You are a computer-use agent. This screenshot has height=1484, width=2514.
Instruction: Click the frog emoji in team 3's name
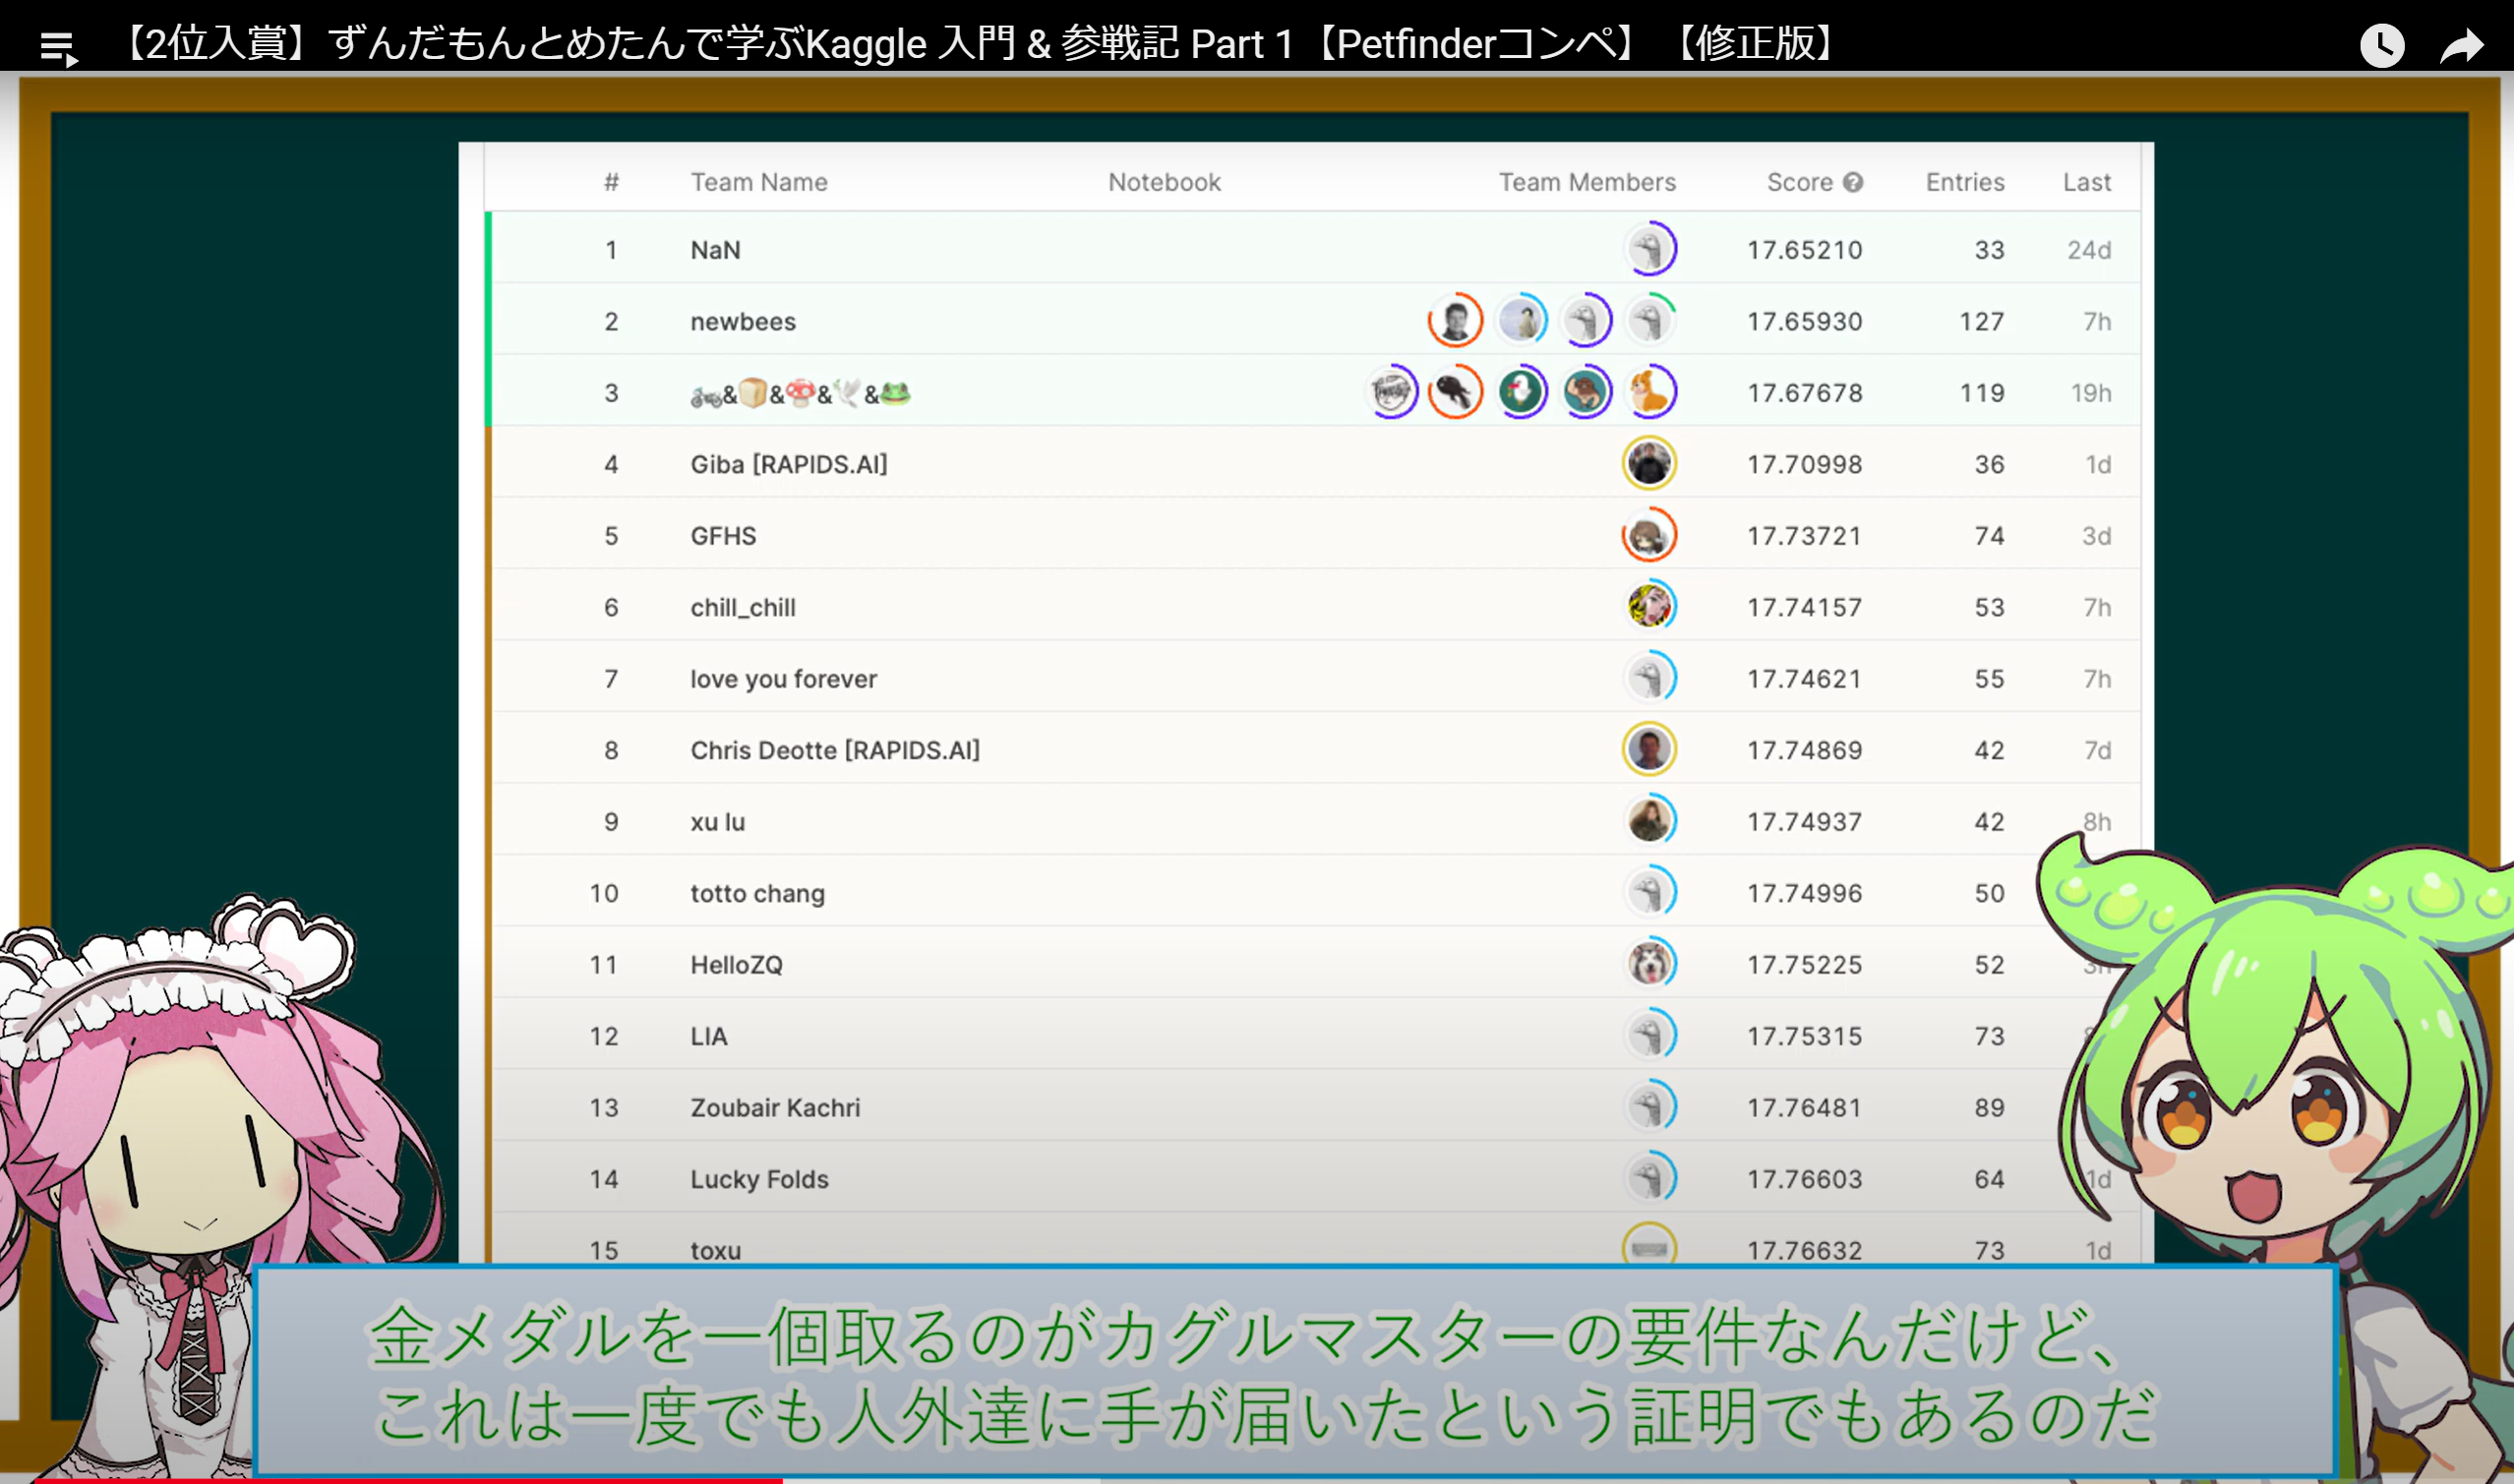[x=898, y=393]
